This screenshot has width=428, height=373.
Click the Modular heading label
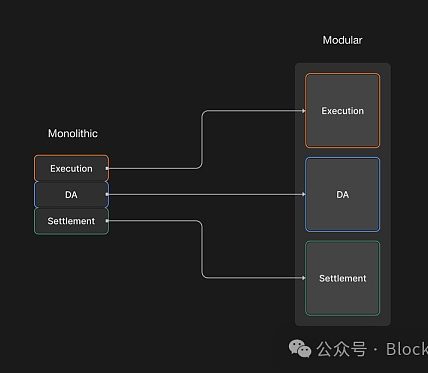[x=342, y=40]
